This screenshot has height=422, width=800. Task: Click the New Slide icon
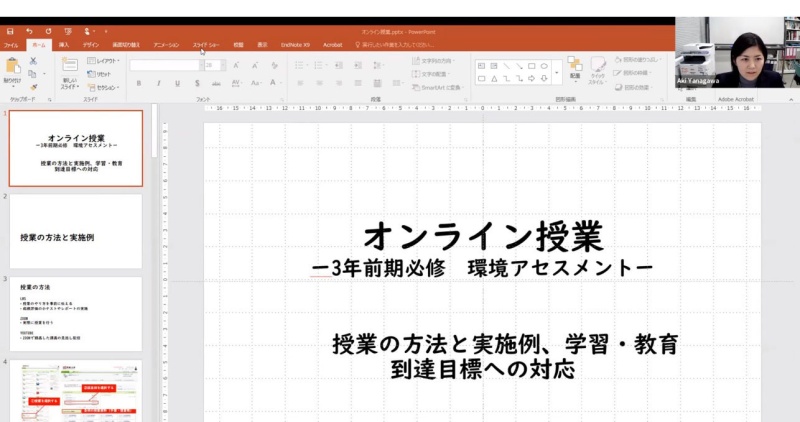coord(69,65)
